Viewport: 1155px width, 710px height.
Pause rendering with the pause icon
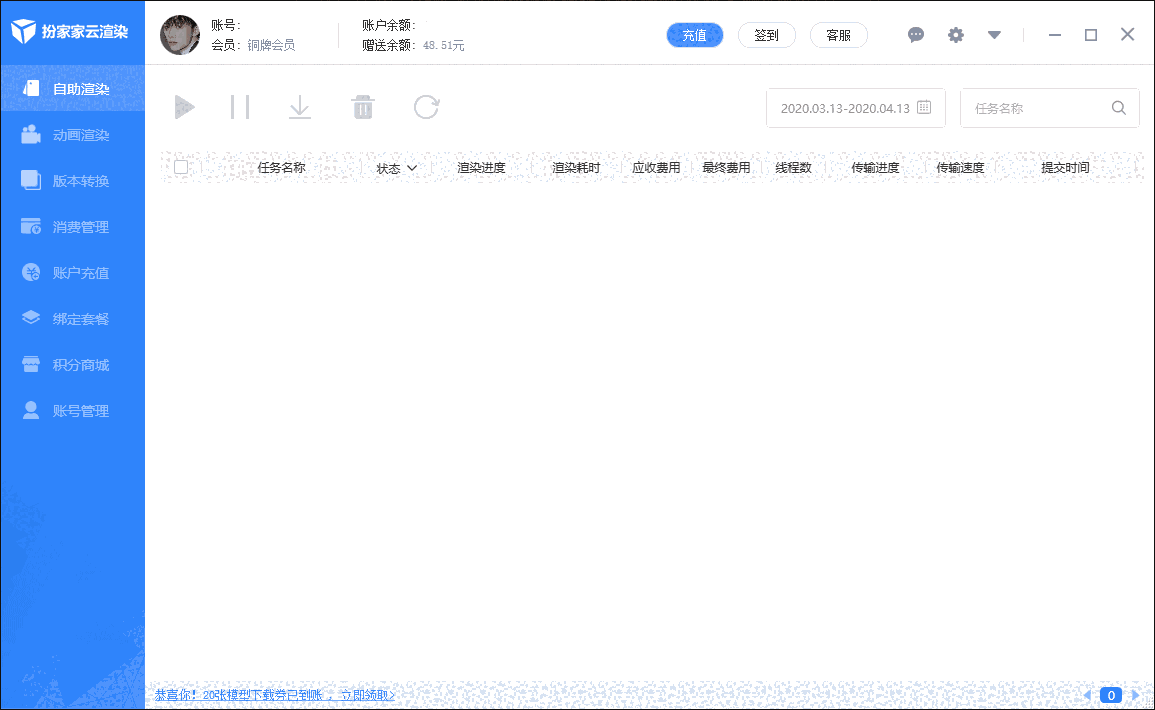[240, 106]
